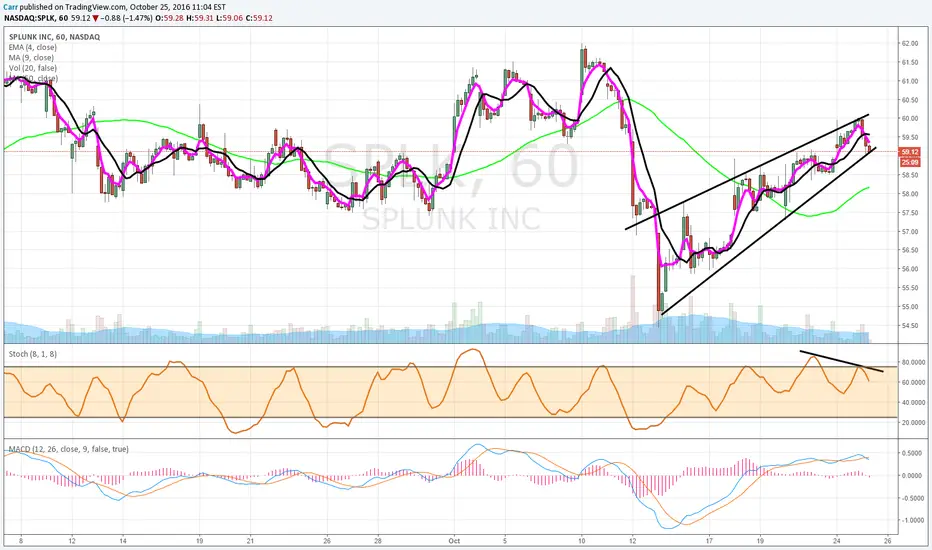Click the Stoch '20.0000' axis label
932x550 pixels.
[x=913, y=423]
